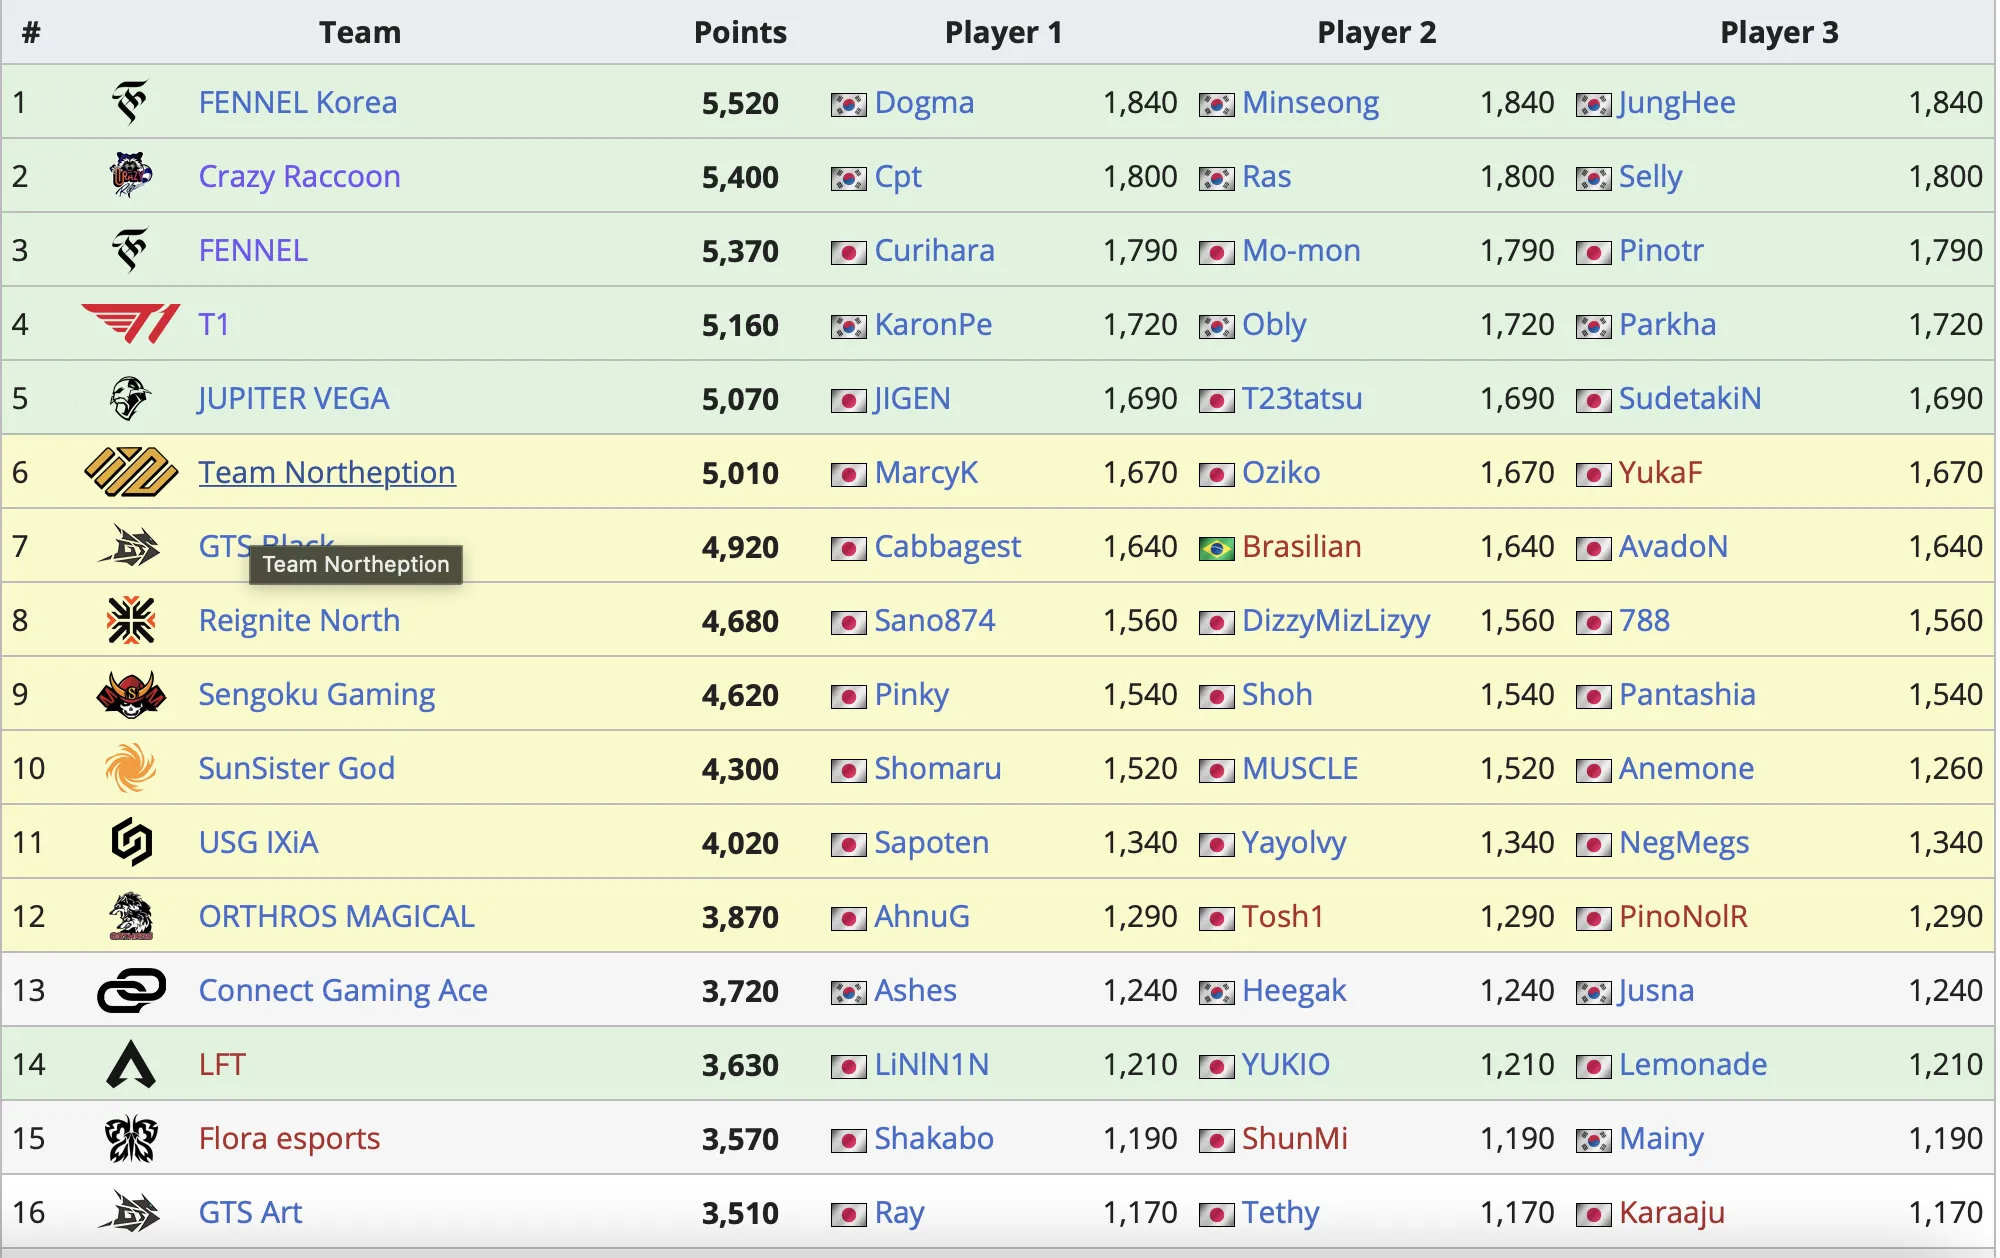Click the Reignite North logo icon

click(x=131, y=620)
